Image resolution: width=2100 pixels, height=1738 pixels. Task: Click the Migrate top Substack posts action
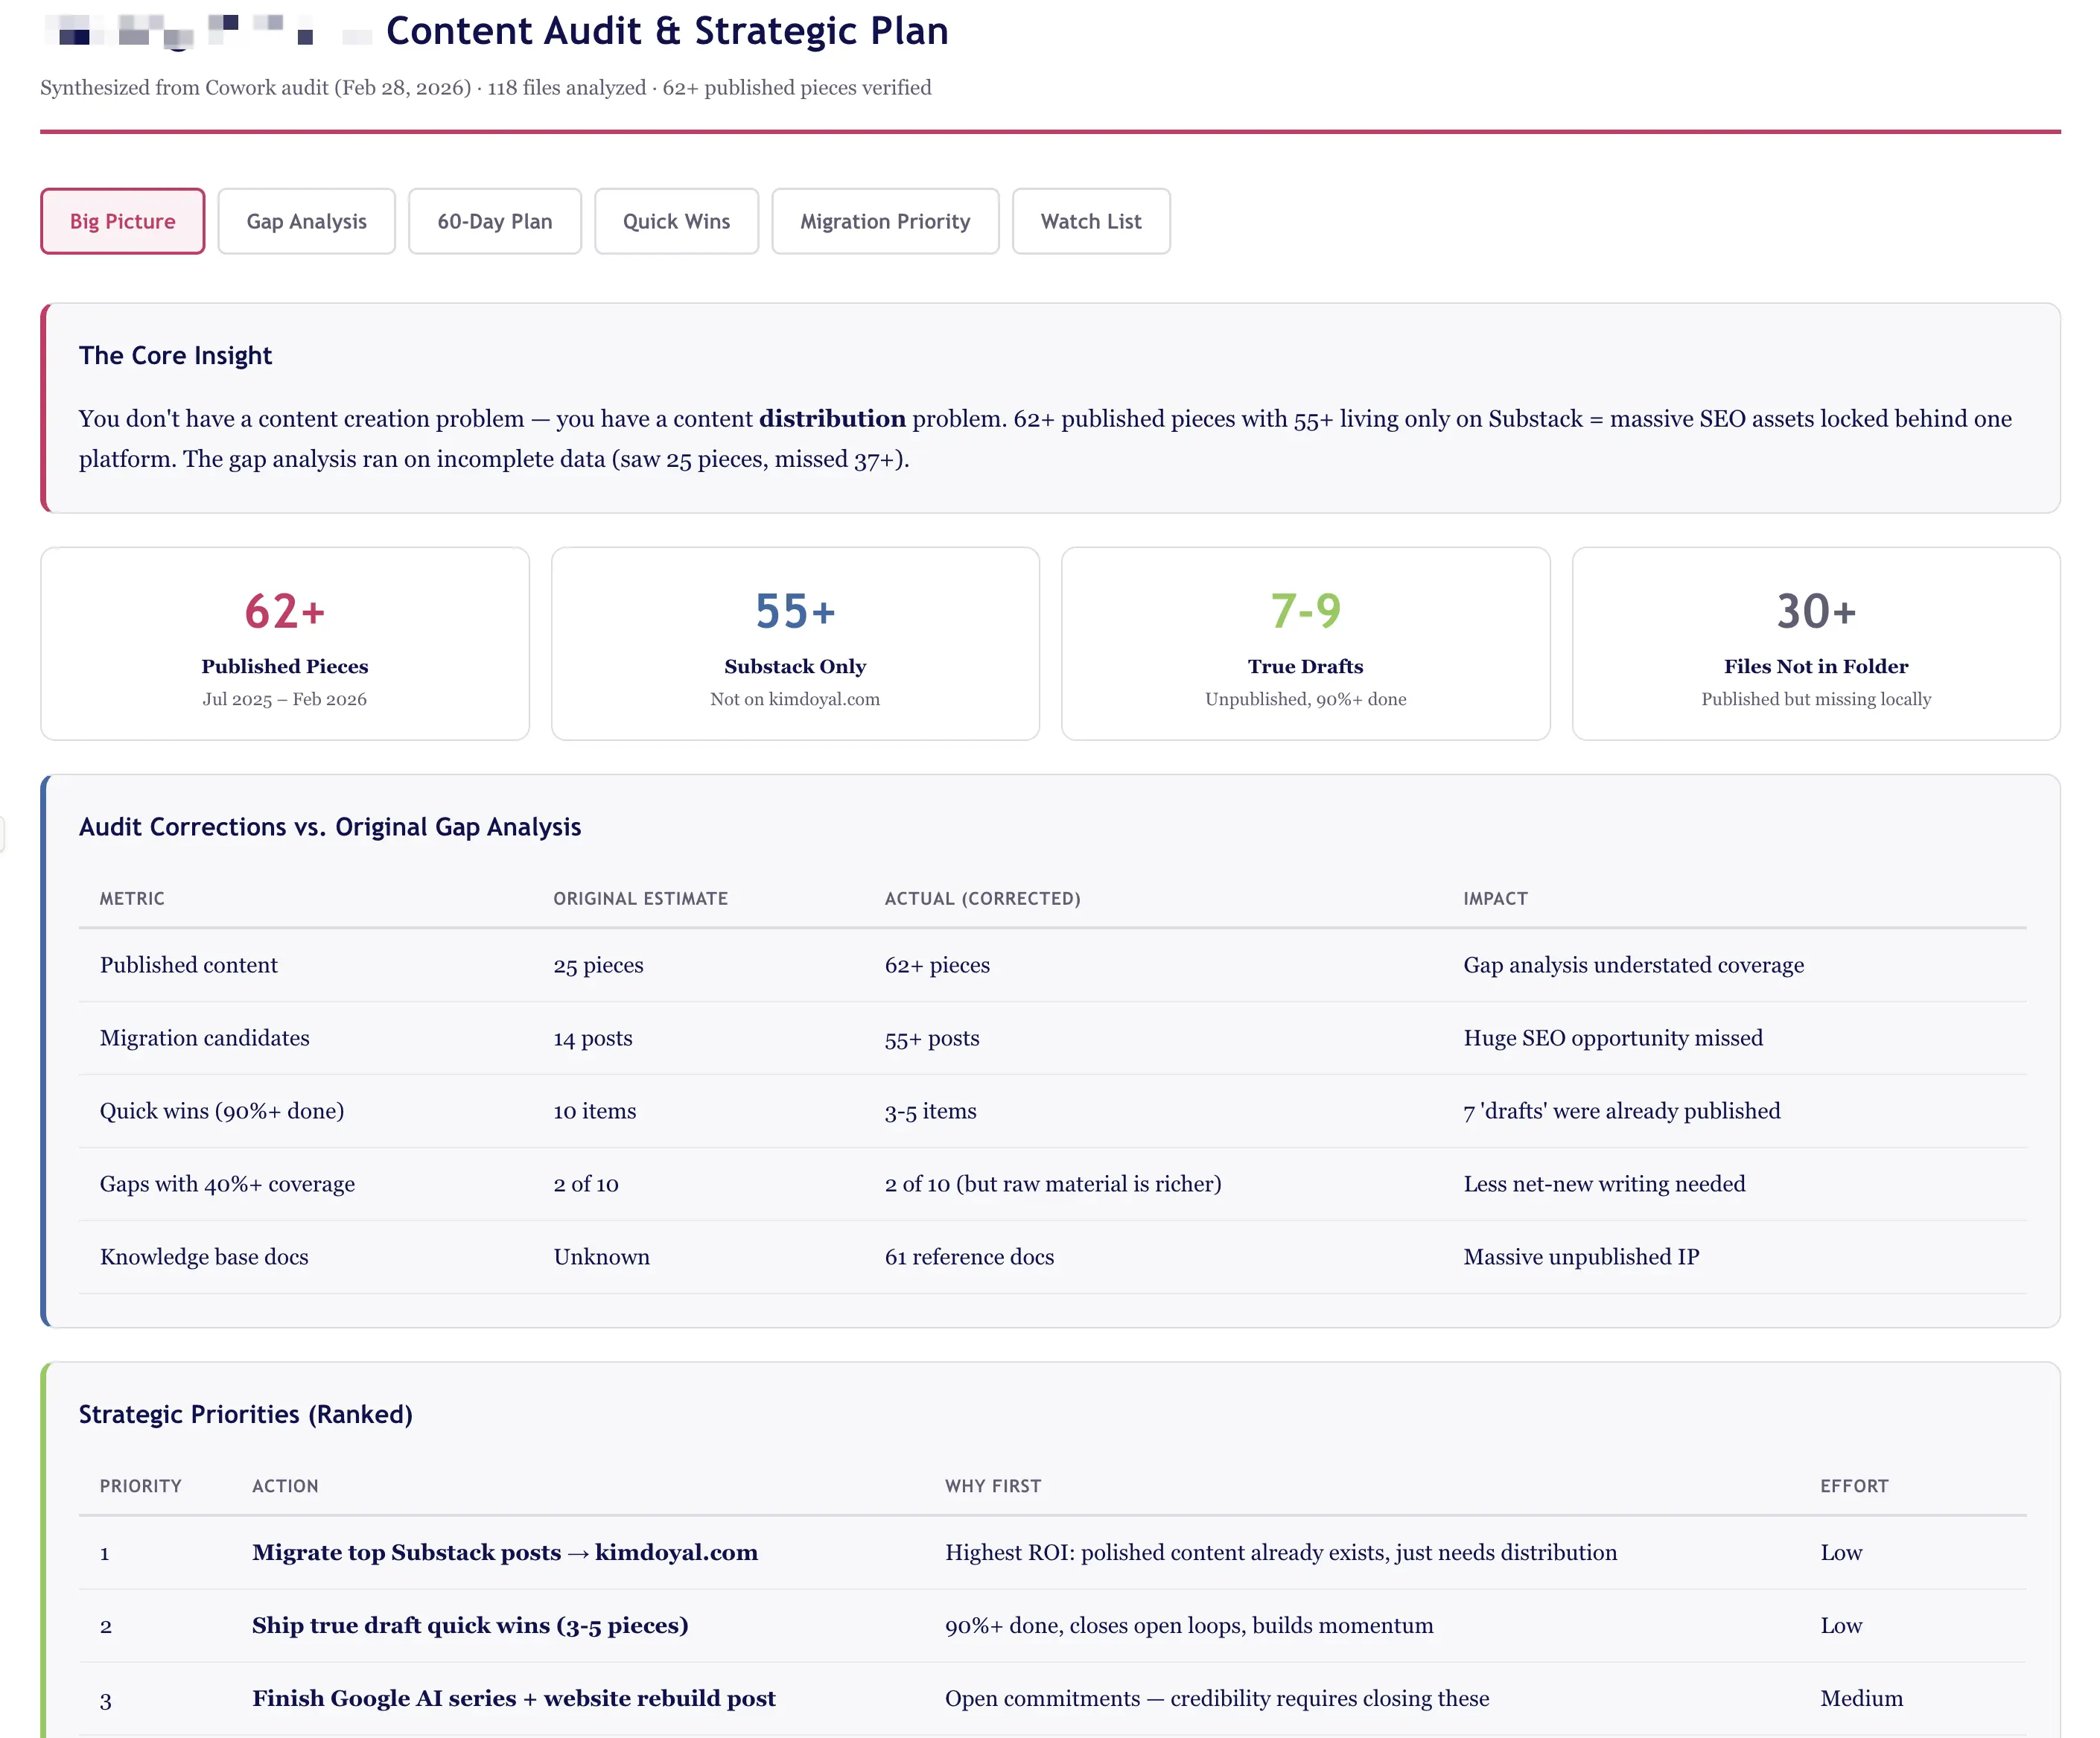[x=505, y=1553]
